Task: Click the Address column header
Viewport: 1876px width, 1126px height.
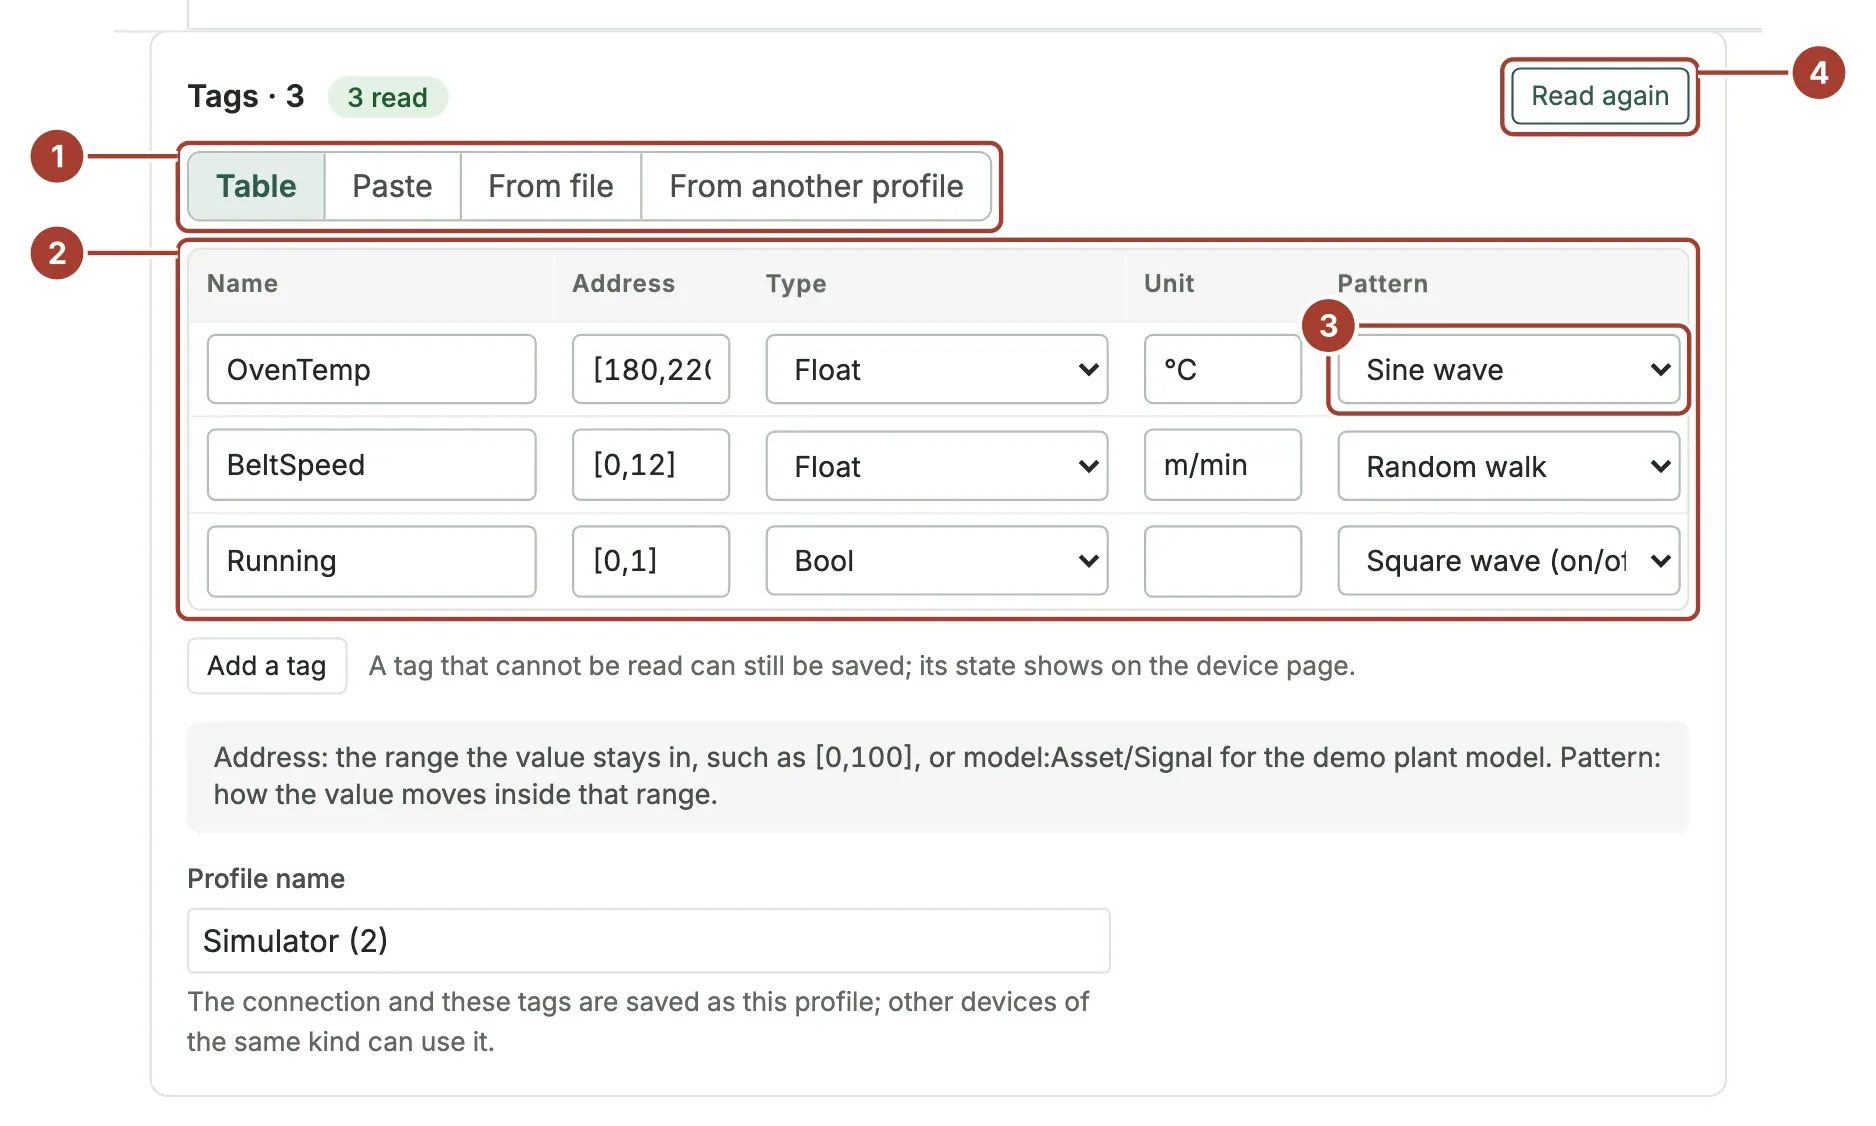Action: (623, 284)
